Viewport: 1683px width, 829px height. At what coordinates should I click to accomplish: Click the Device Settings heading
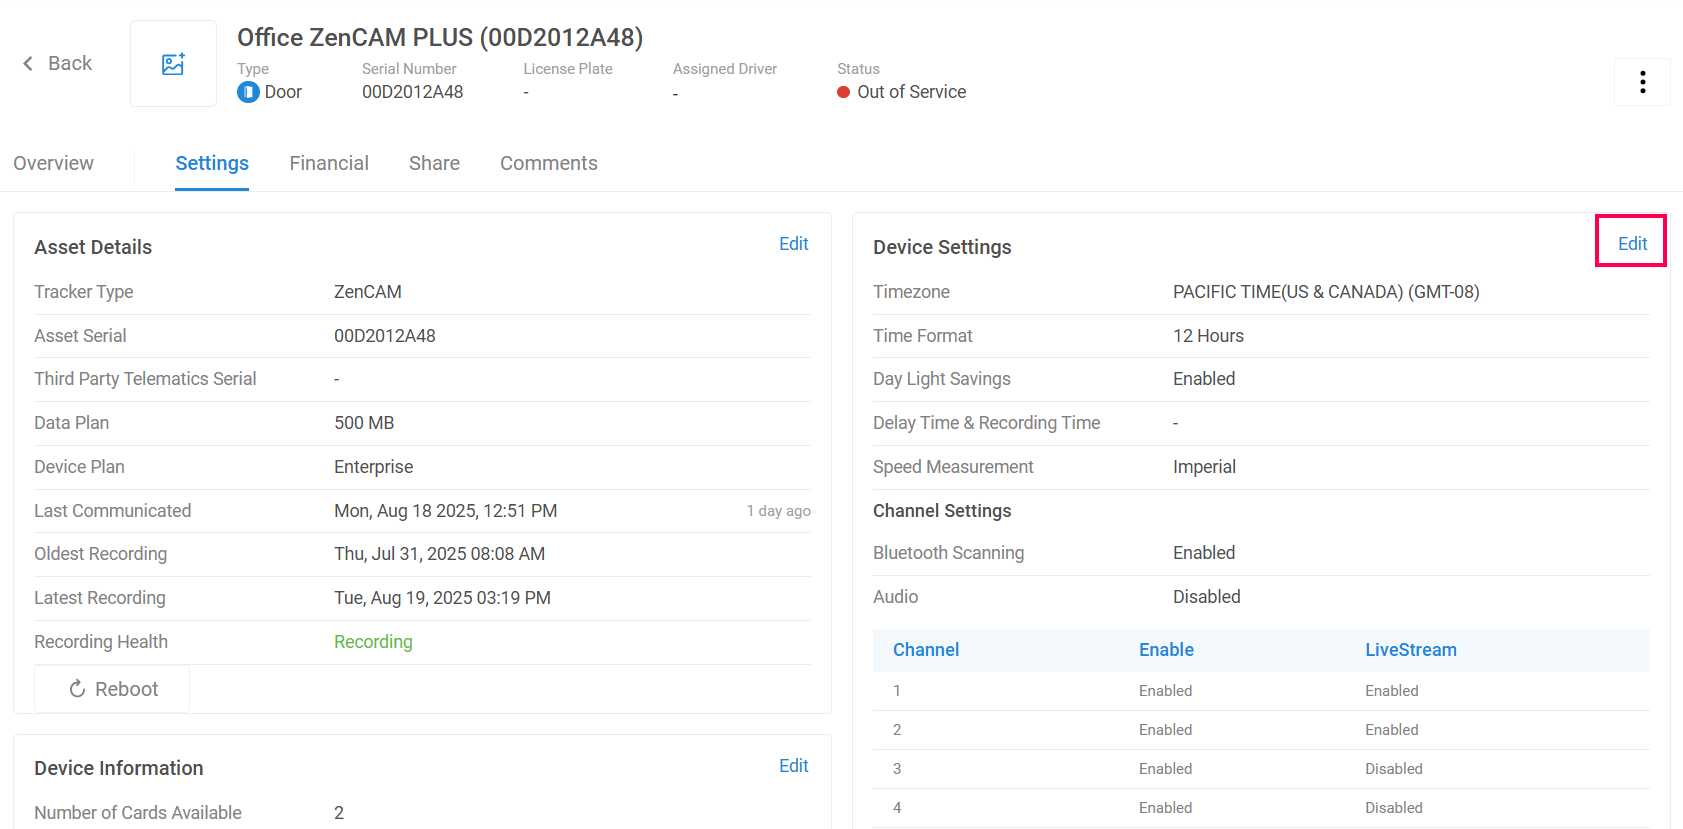942,247
